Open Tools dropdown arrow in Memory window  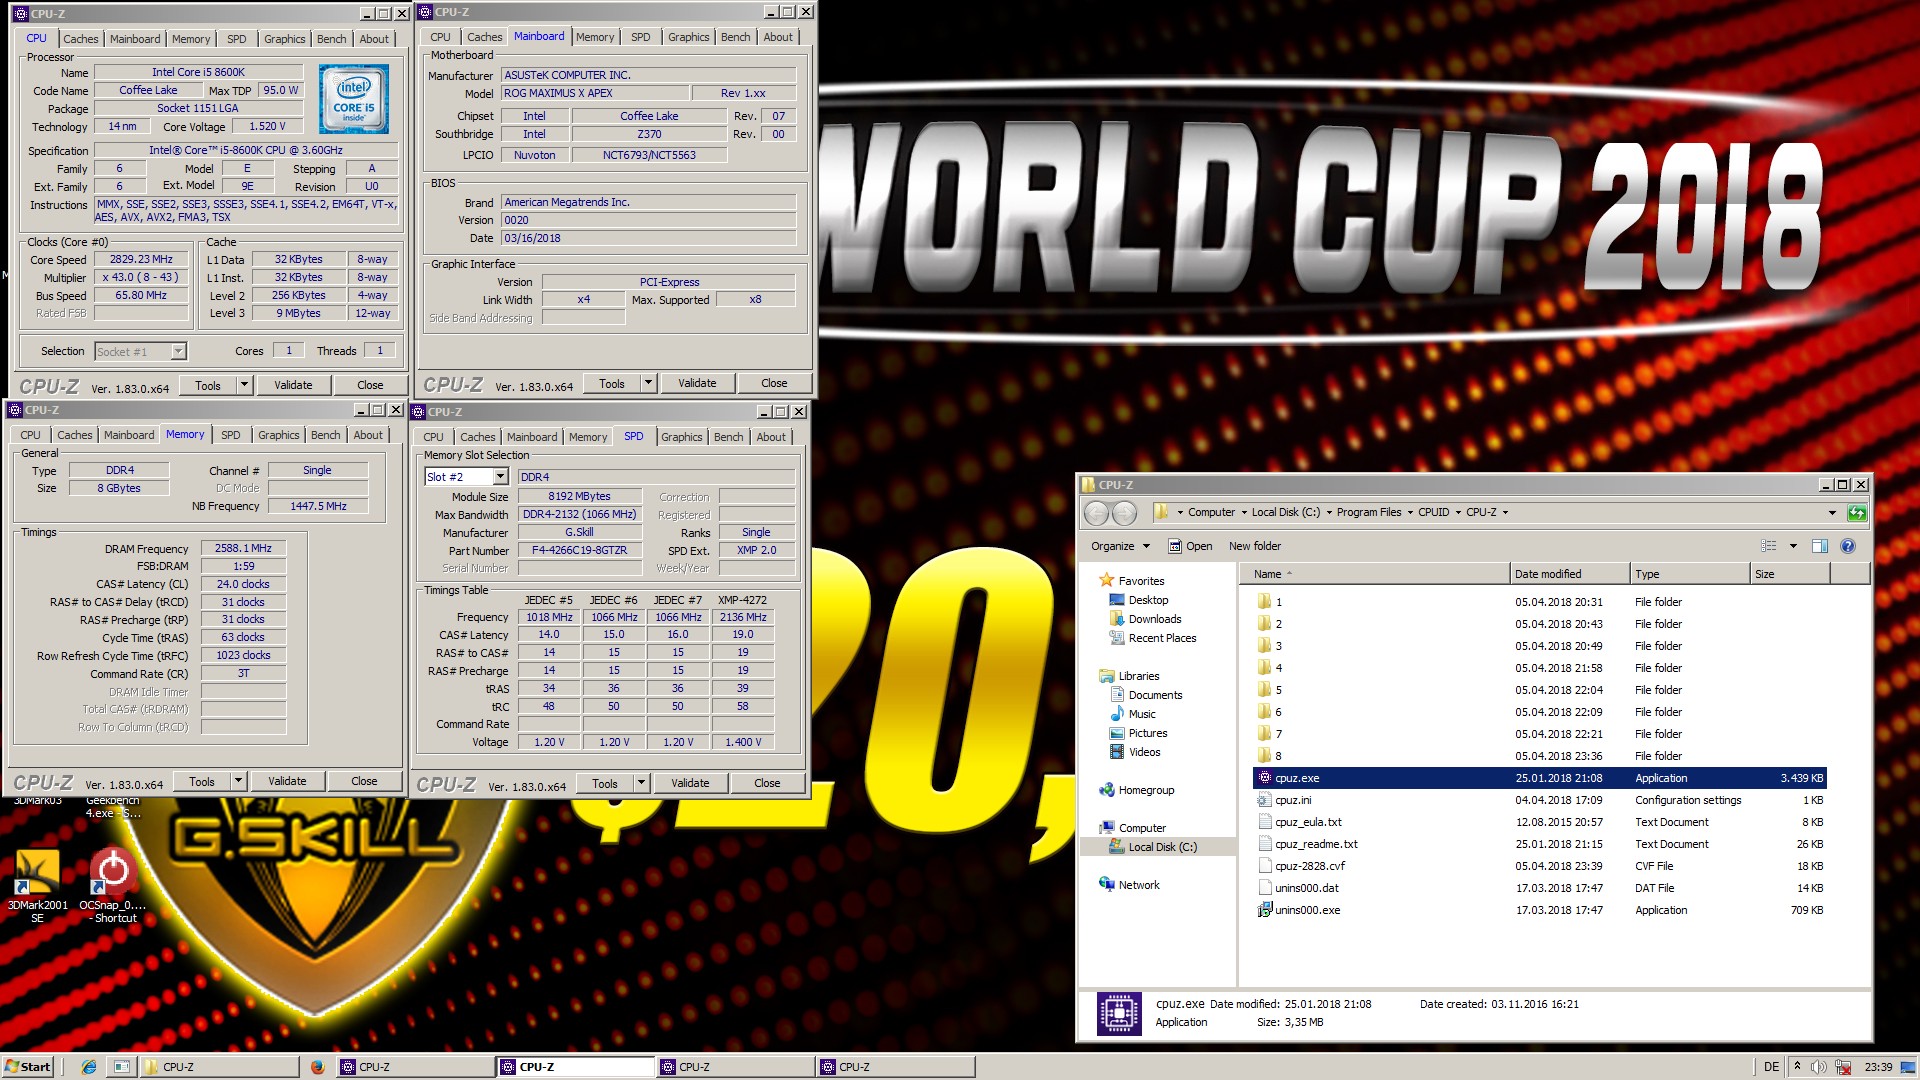[x=238, y=781]
